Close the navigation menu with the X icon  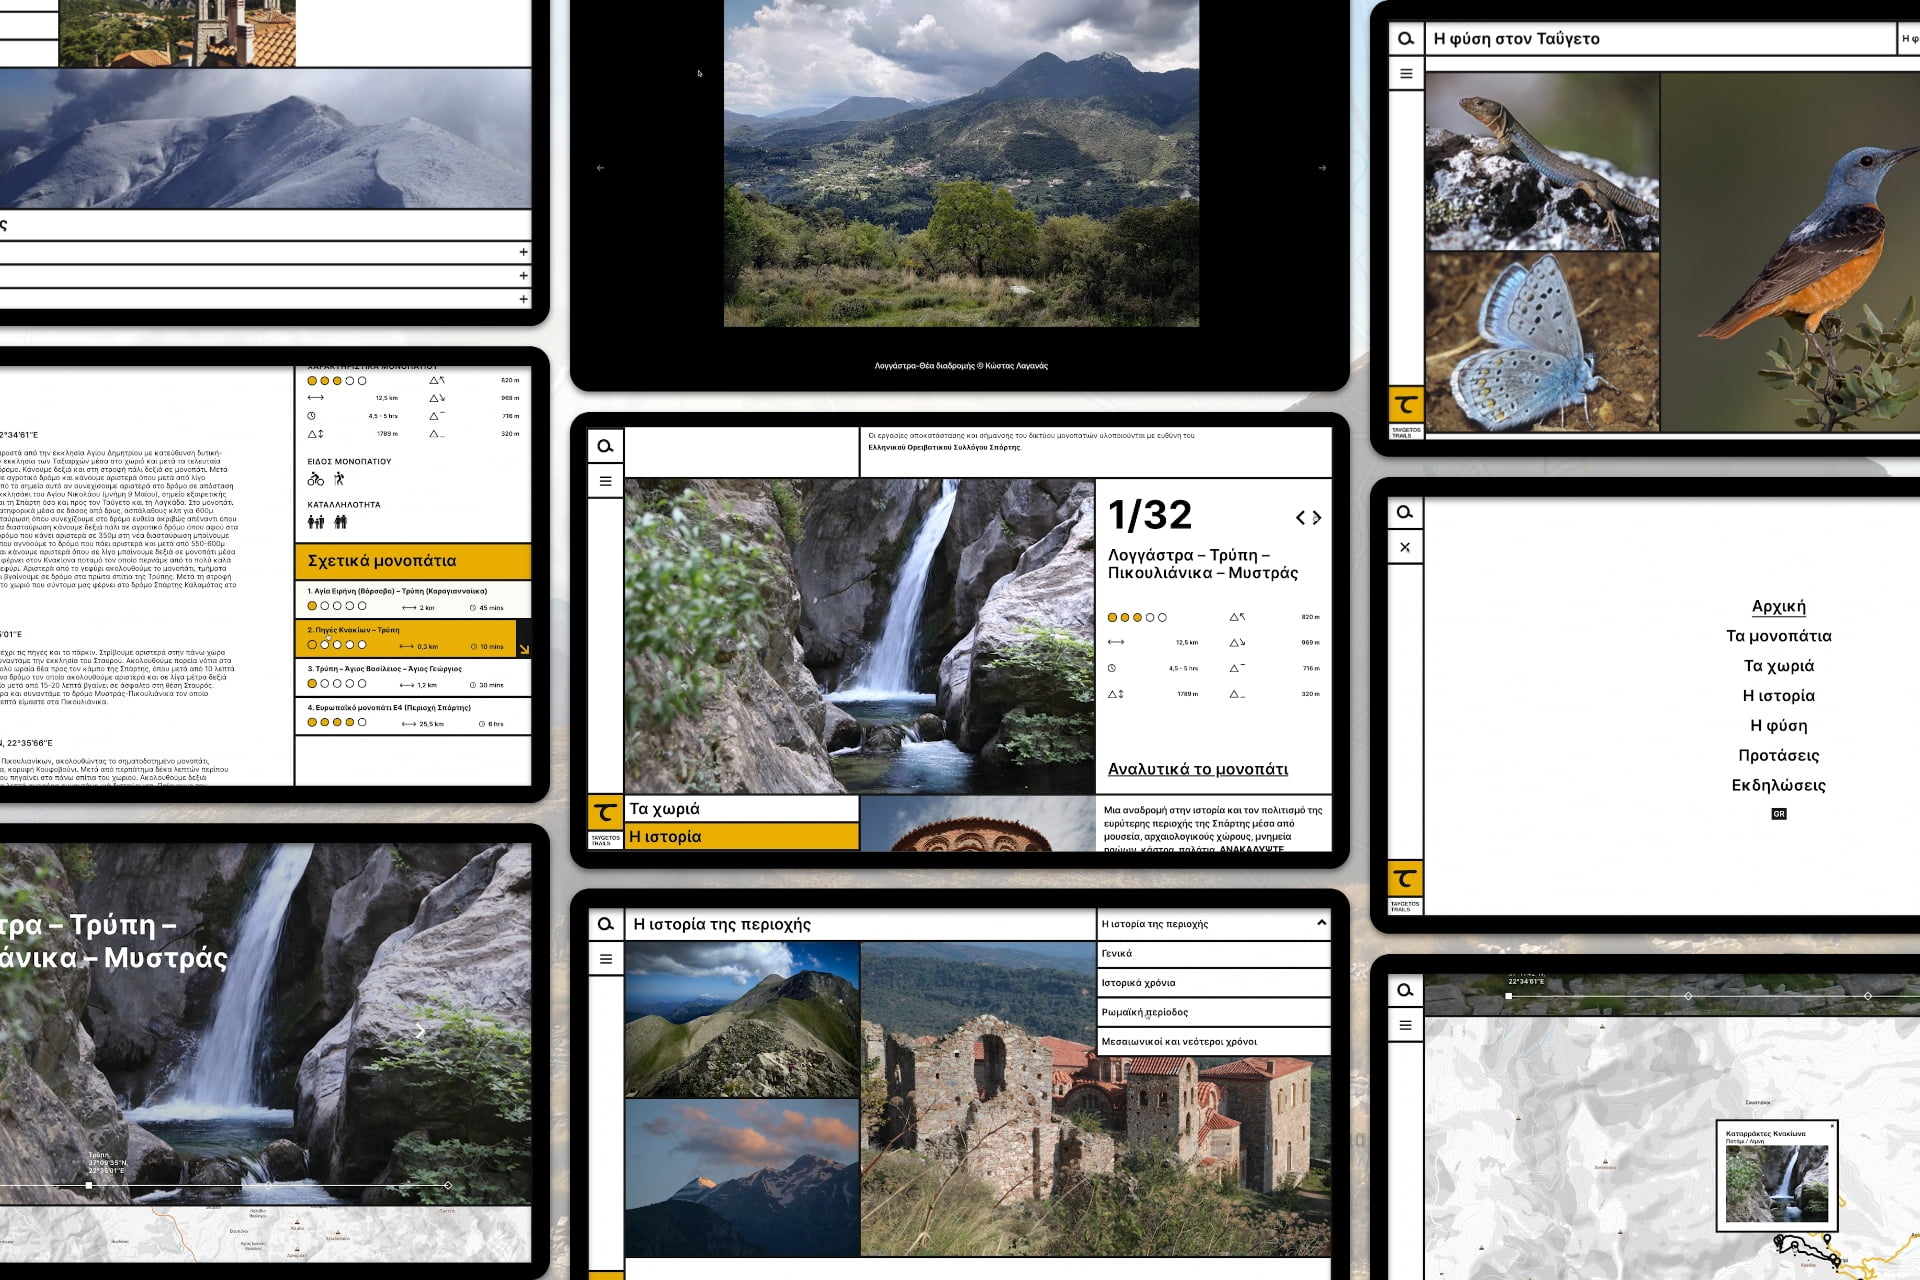point(1405,547)
